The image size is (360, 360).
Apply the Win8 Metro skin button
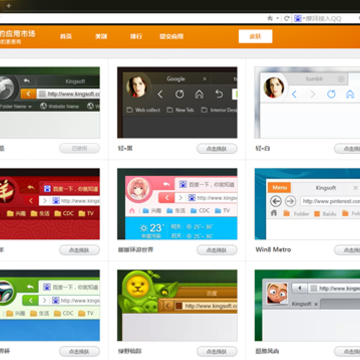[x=347, y=250]
